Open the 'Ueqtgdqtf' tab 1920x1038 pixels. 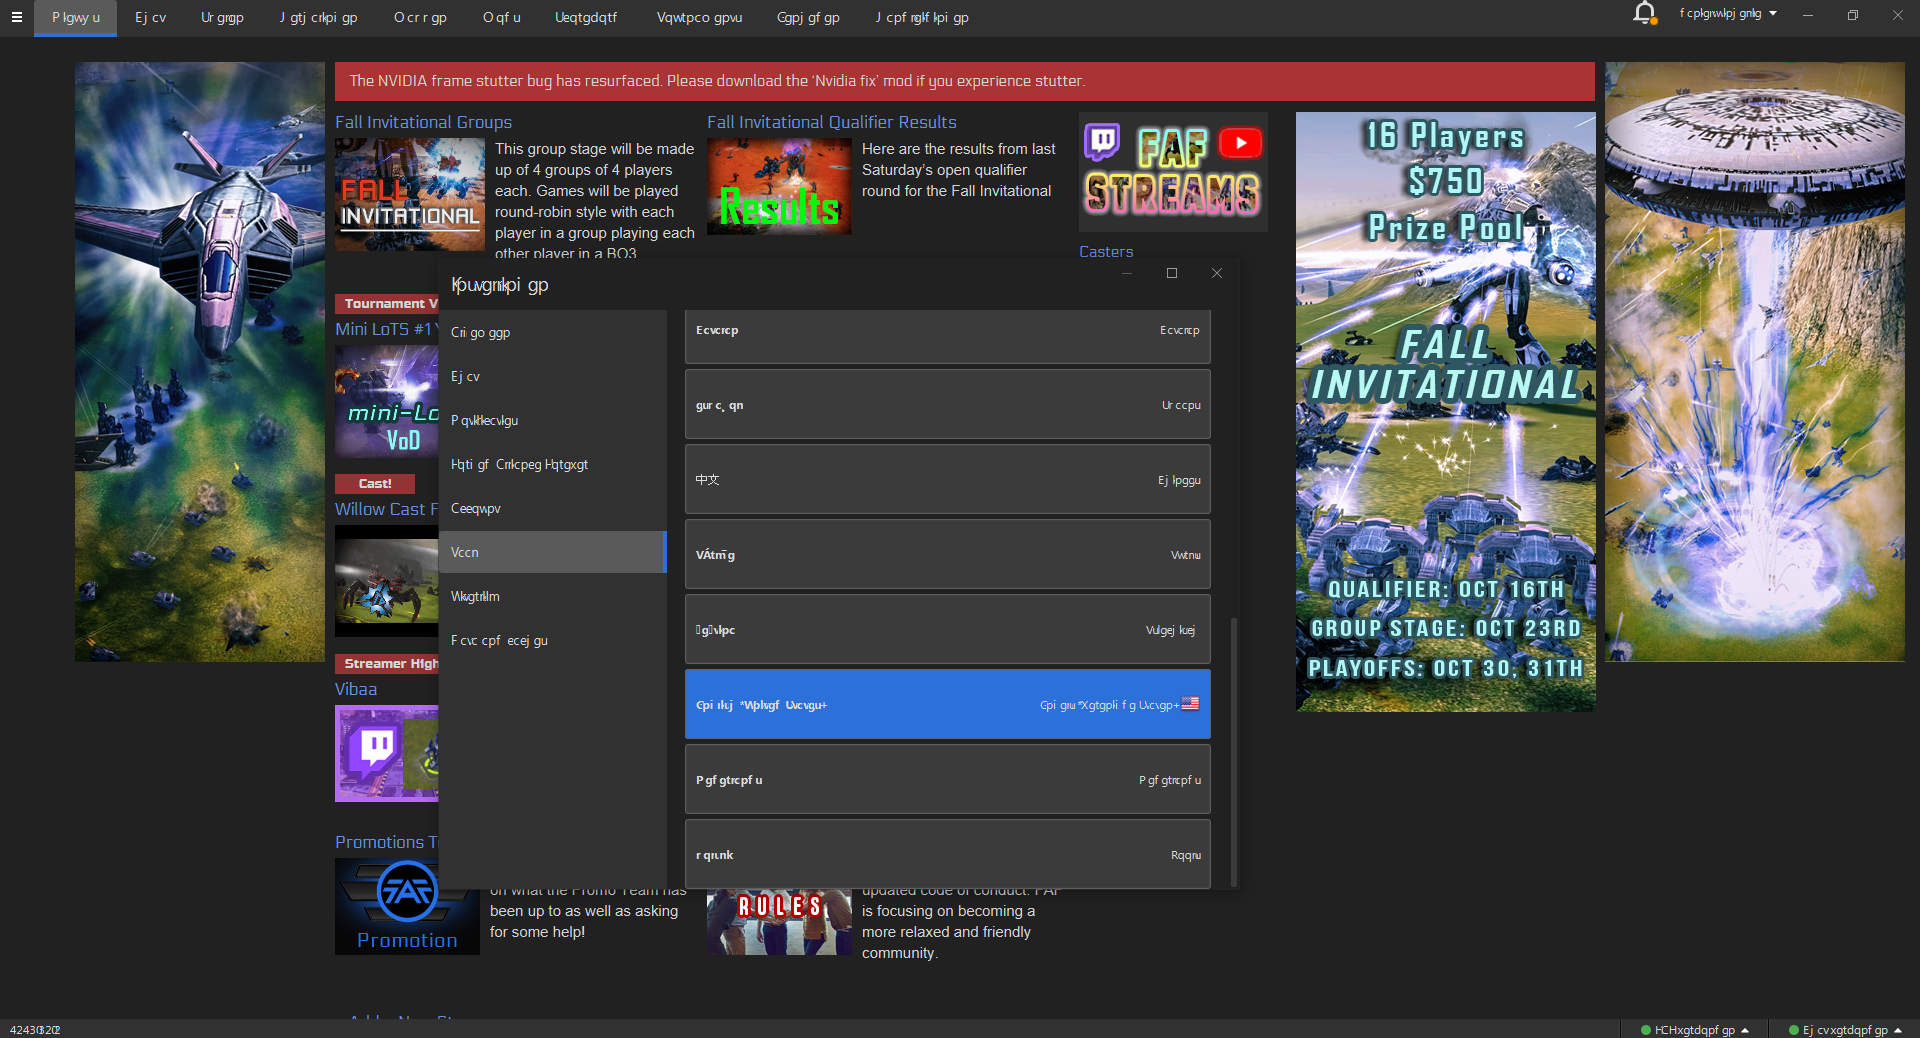point(586,18)
